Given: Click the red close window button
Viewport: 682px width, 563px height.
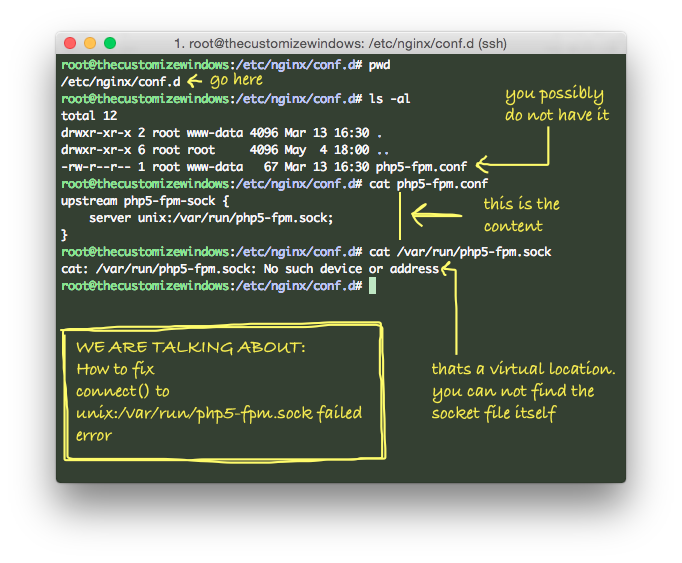Looking at the screenshot, I should tap(70, 43).
